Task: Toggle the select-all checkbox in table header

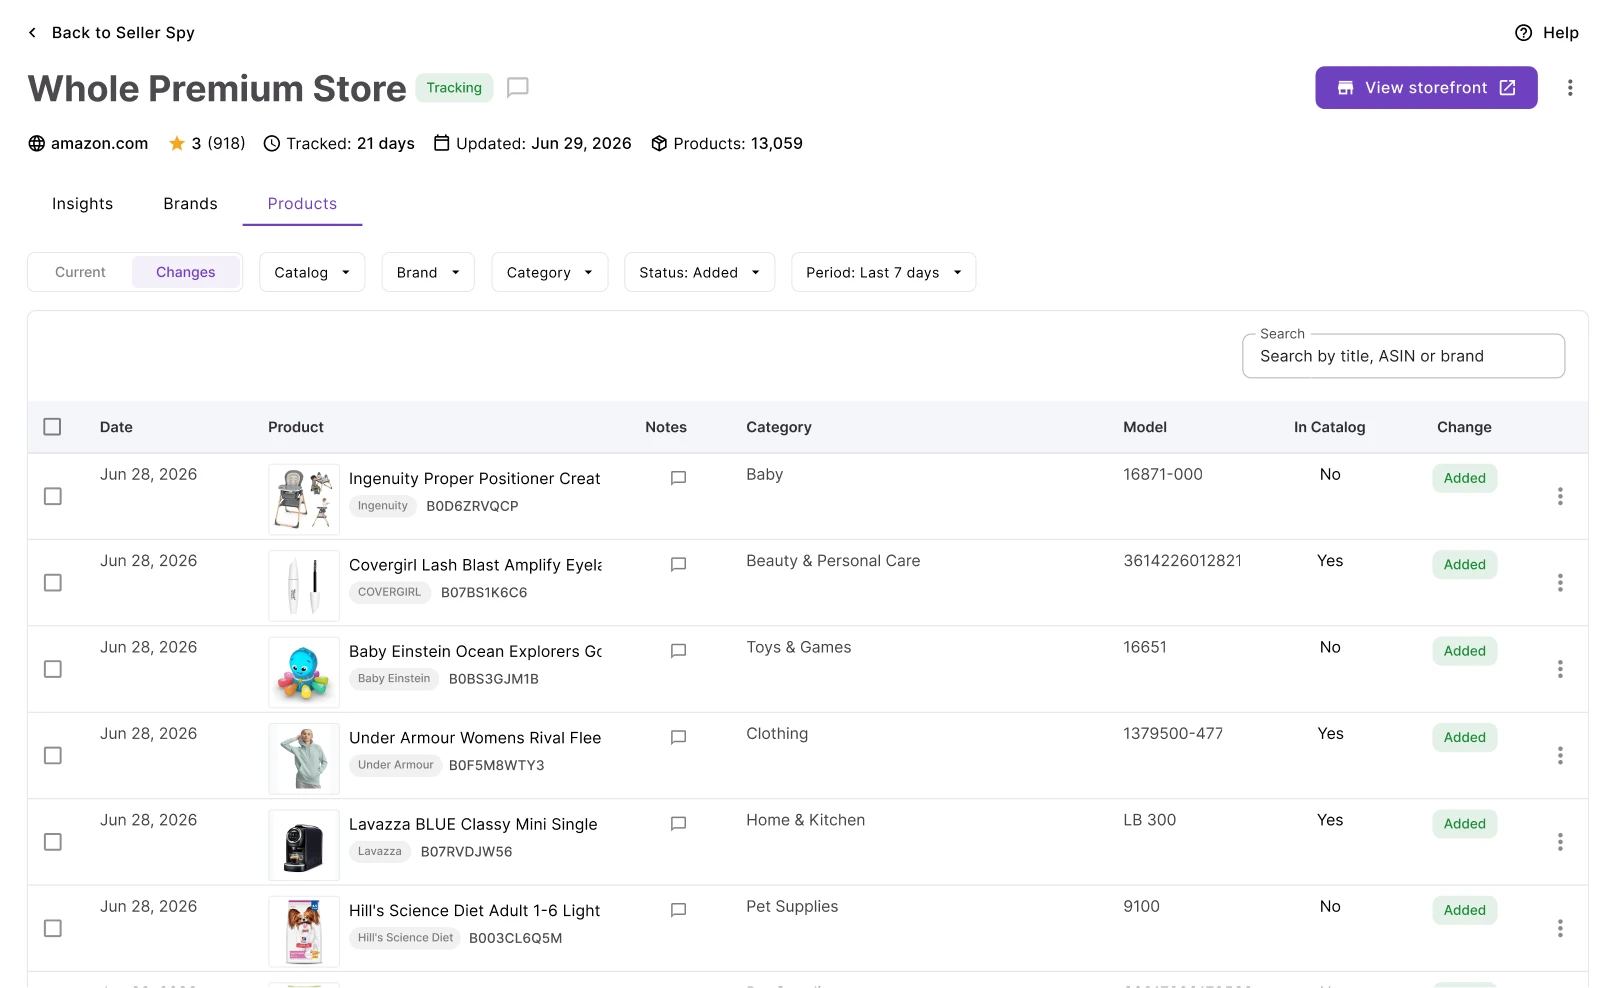Action: tap(53, 427)
